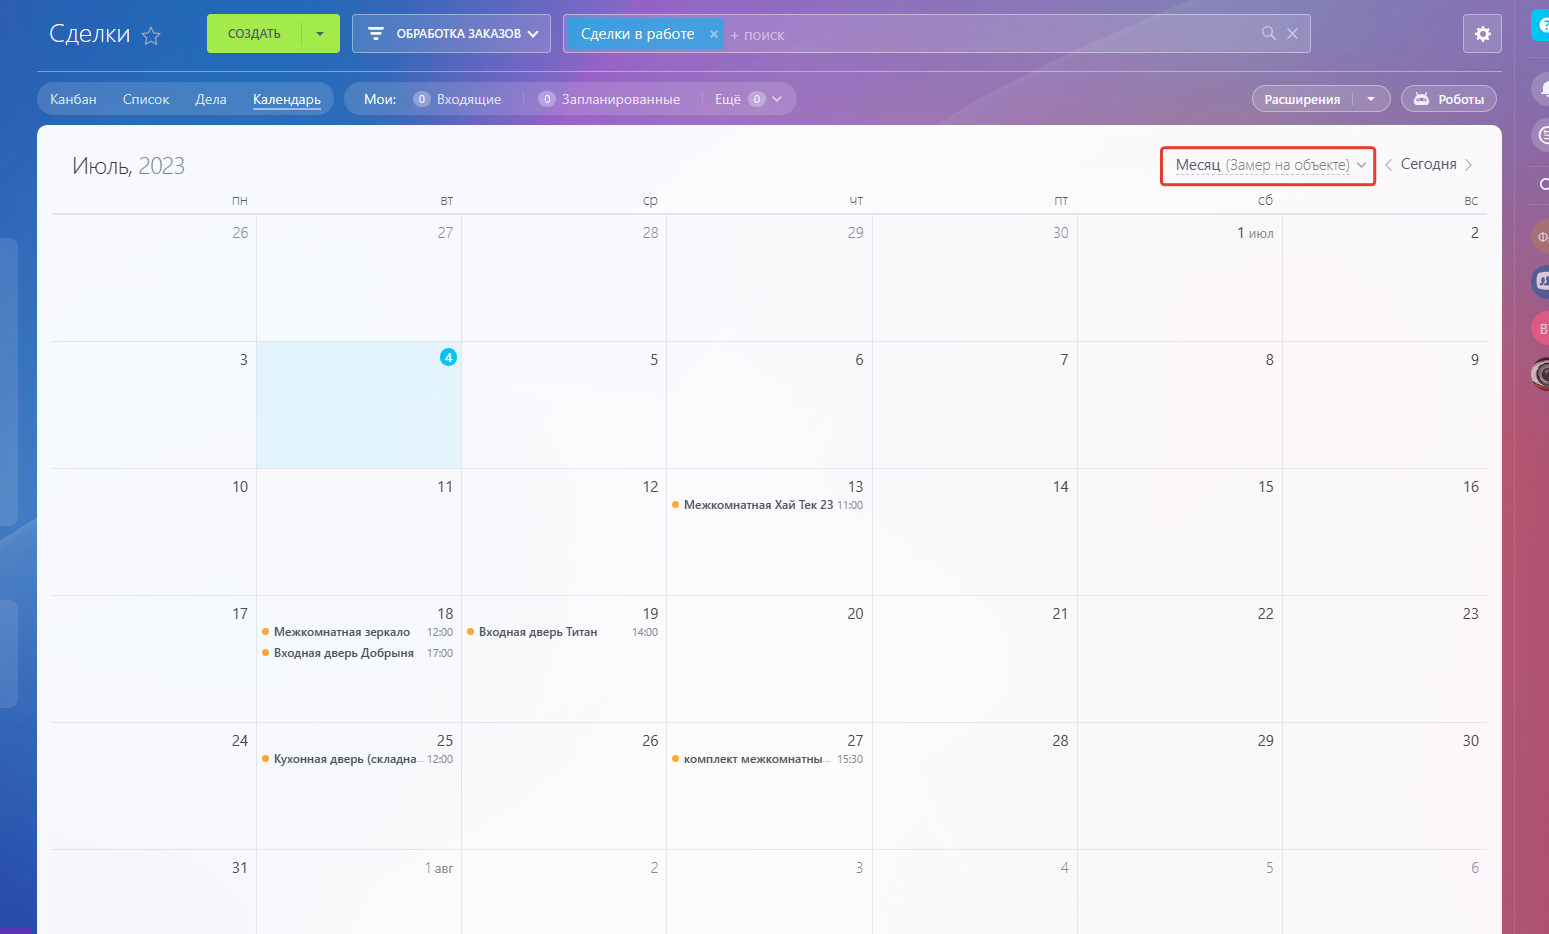Open the 'Межкомнатная зеркало' deal
This screenshot has width=1549, height=934.
(x=357, y=632)
